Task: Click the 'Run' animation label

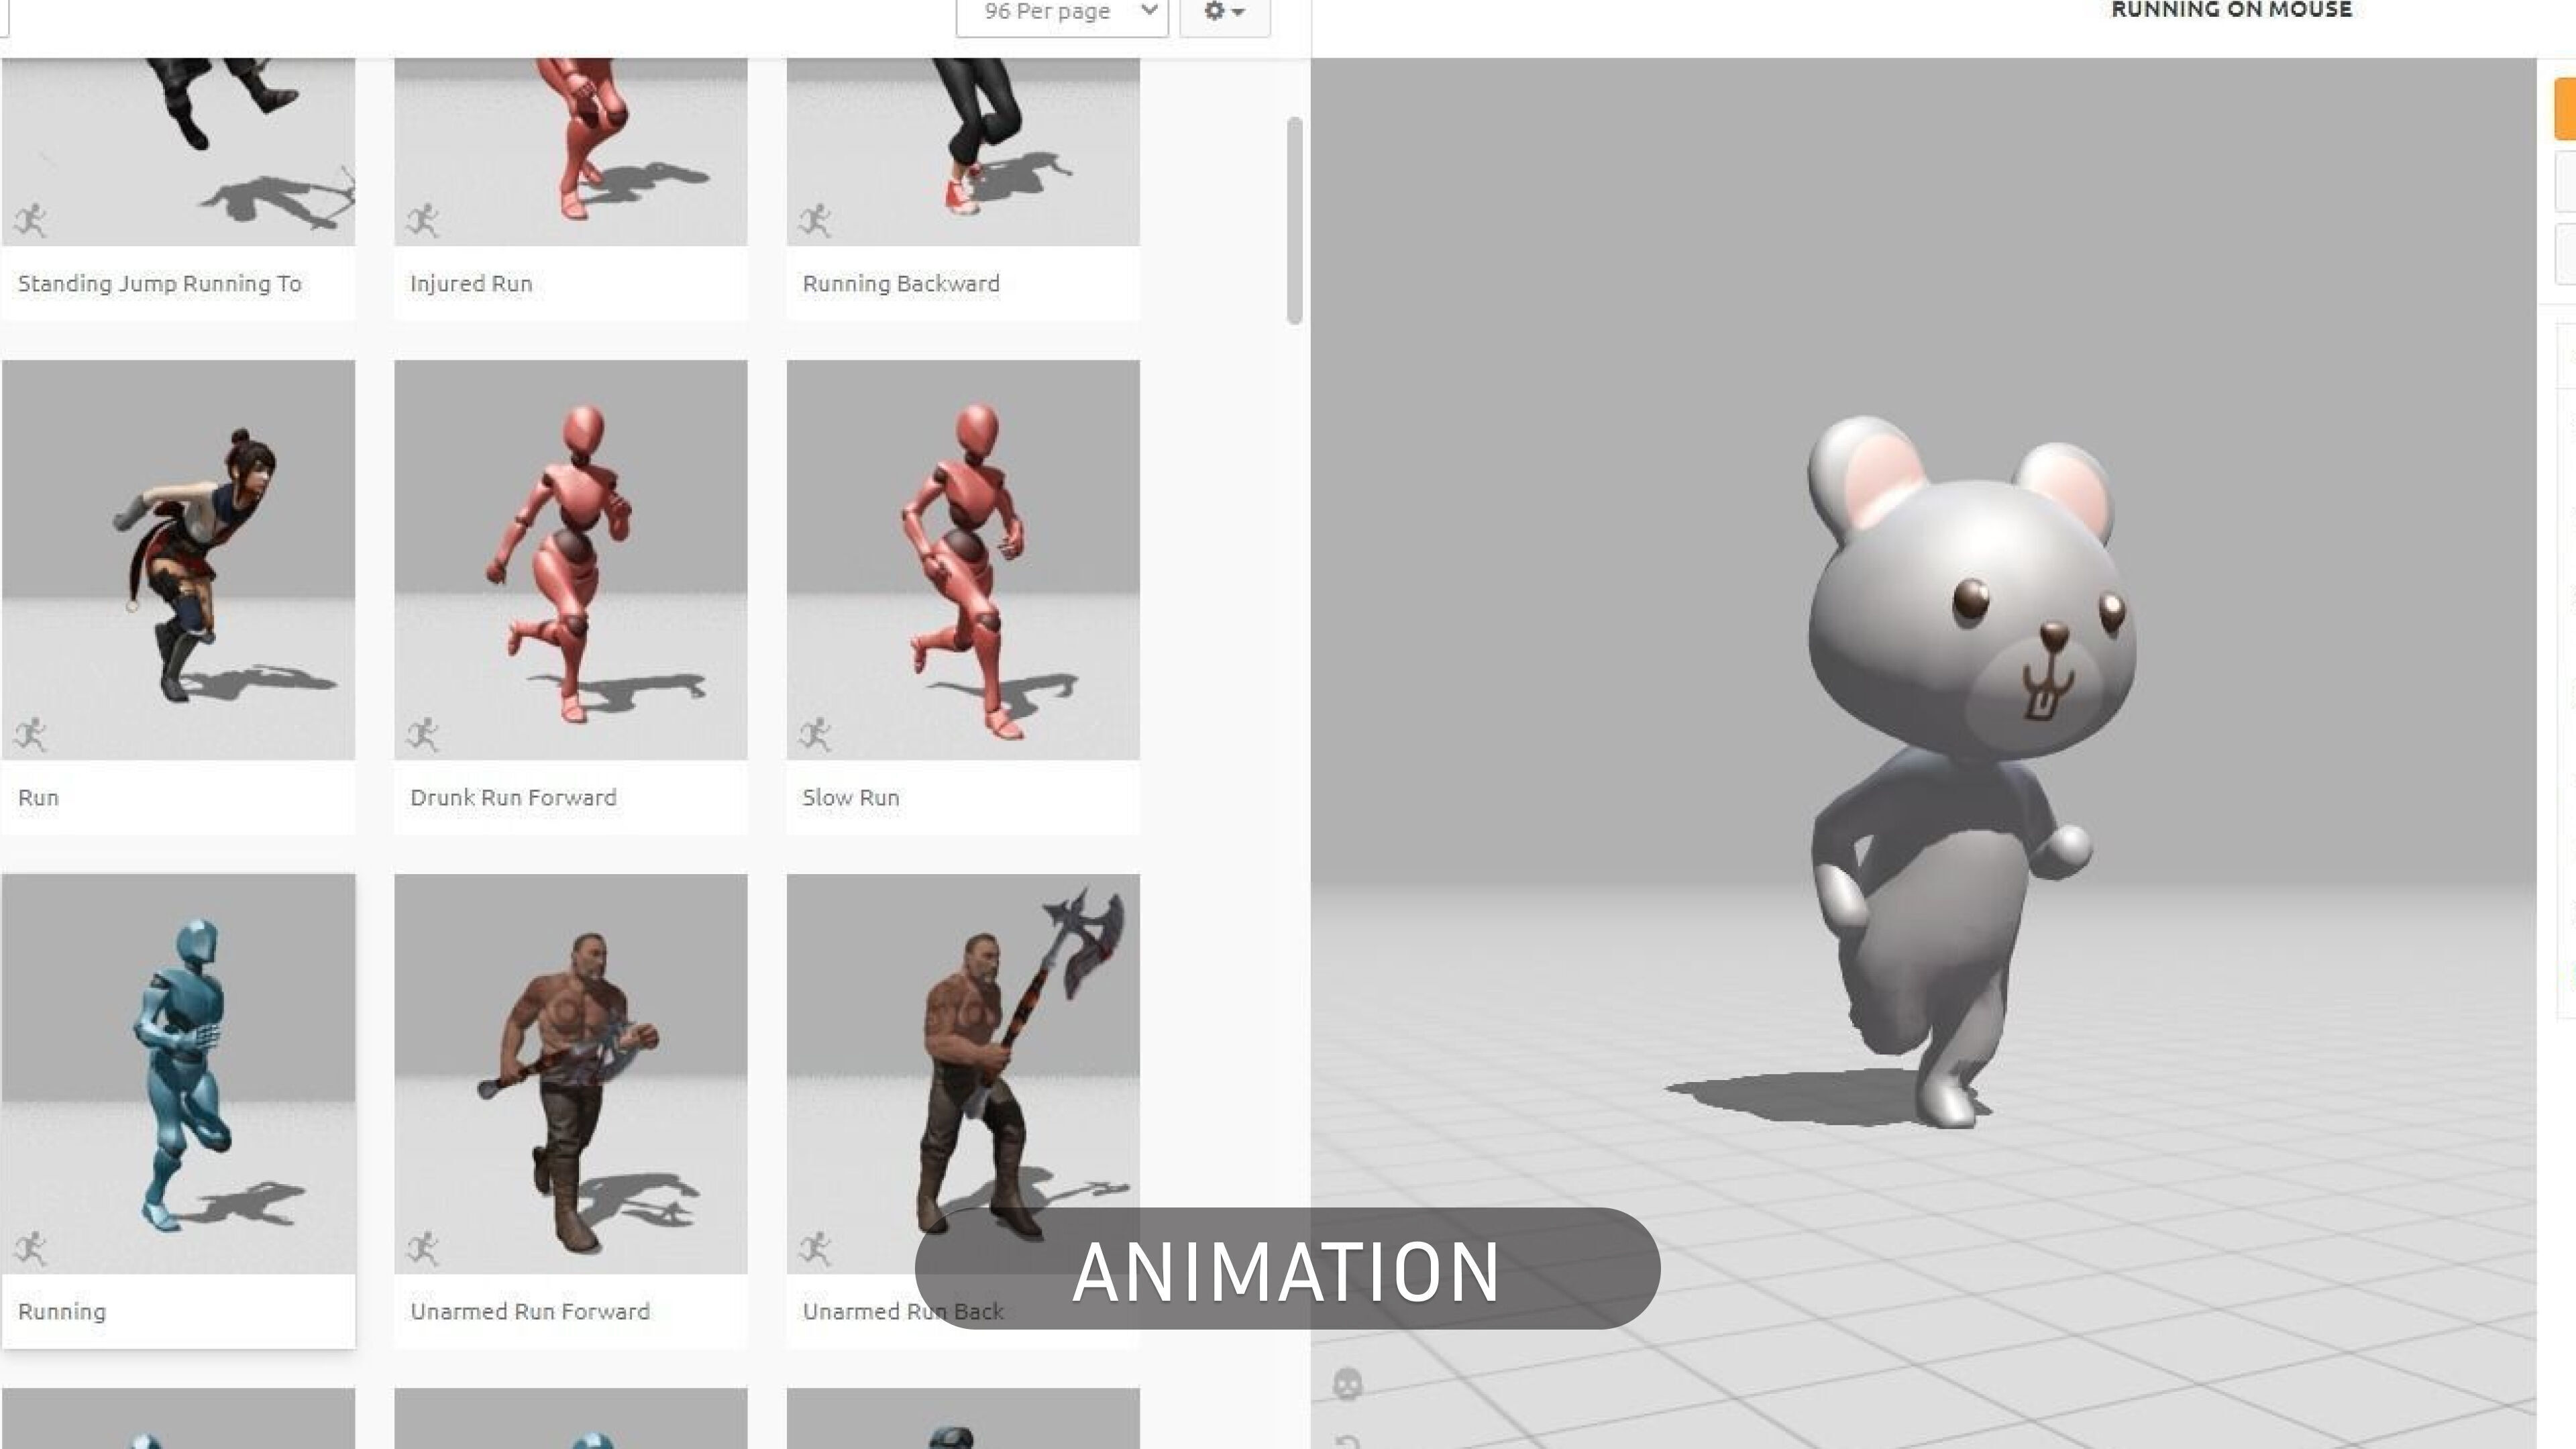Action: [38, 798]
